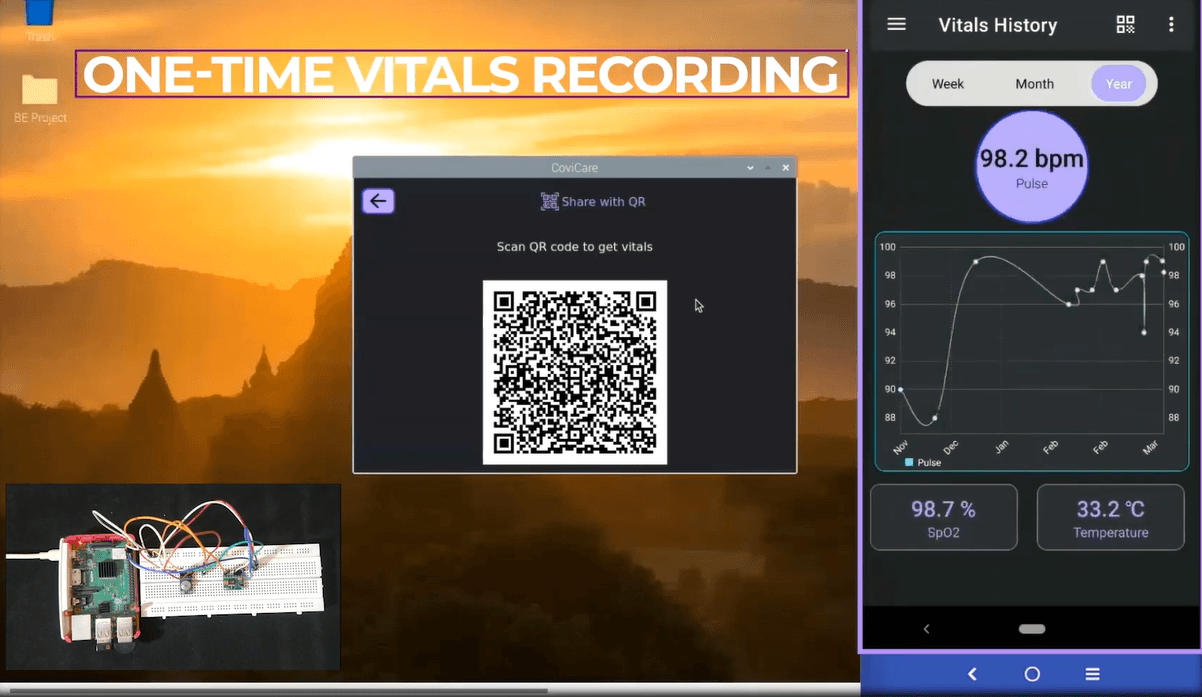Click the Raspberry Pi breadboard video thumbnail
The width and height of the screenshot is (1202, 697).
[173, 577]
